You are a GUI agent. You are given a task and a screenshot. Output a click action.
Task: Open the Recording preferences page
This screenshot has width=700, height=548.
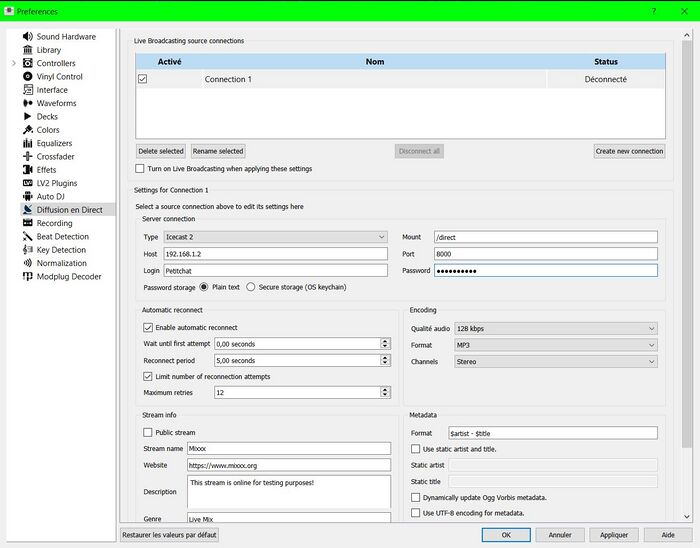54,223
